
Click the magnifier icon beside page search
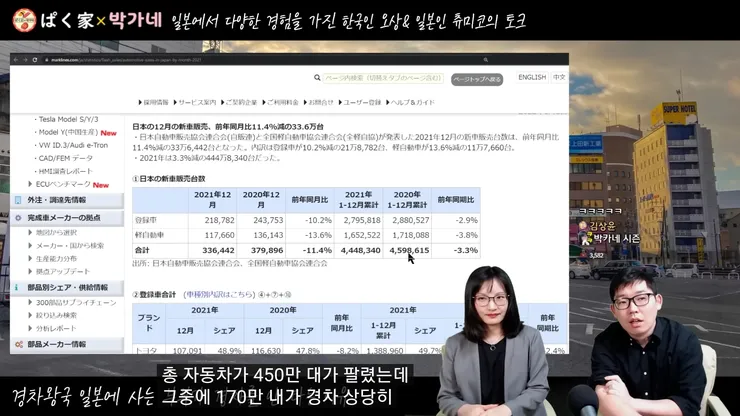tap(317, 78)
